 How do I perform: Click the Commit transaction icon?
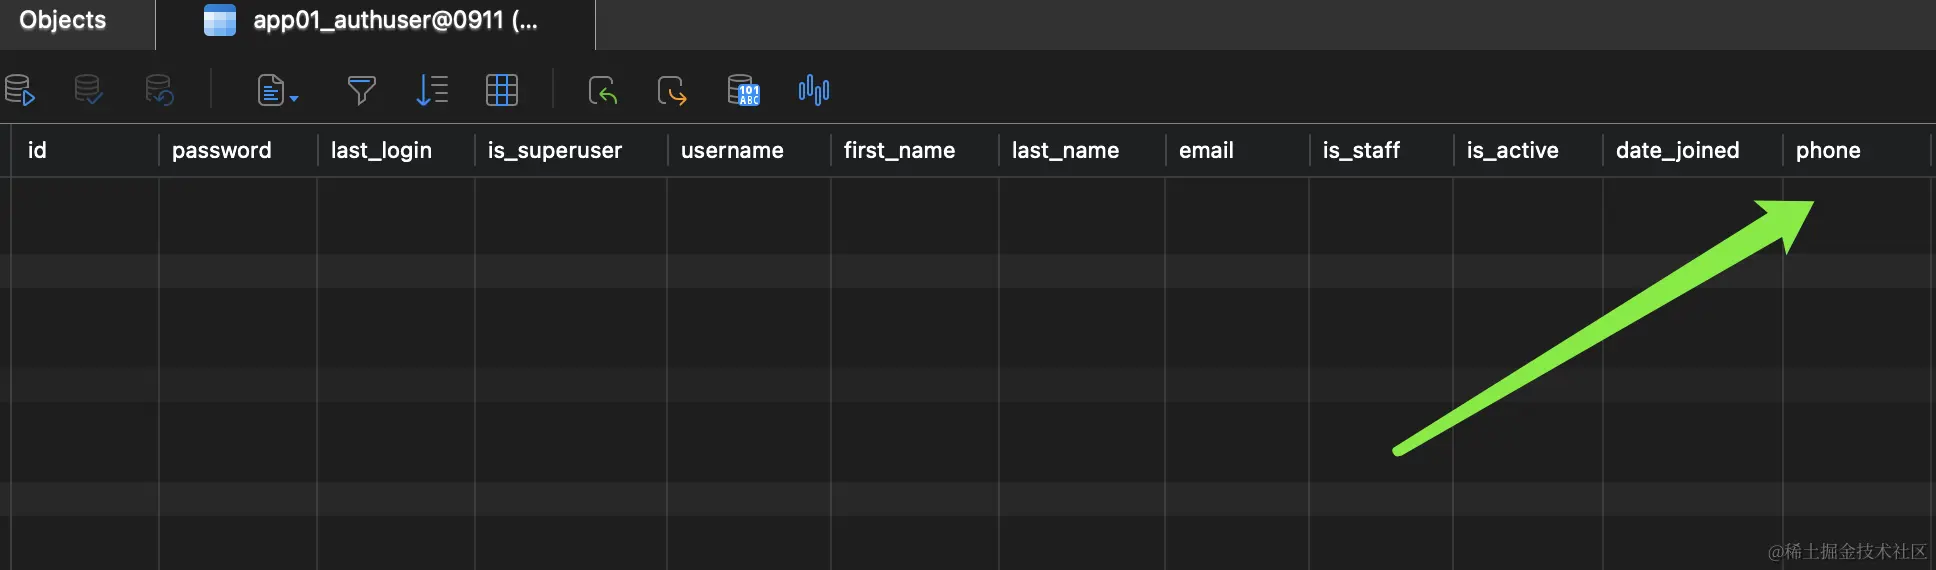tap(88, 90)
